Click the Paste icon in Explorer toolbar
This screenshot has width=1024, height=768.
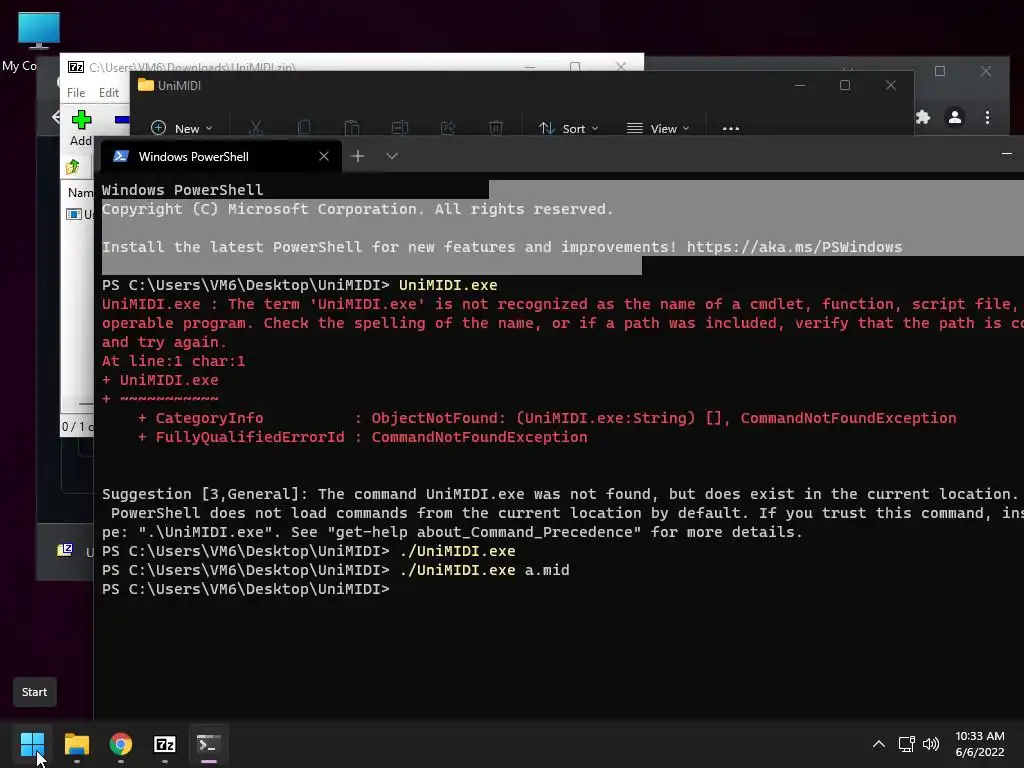(352, 128)
